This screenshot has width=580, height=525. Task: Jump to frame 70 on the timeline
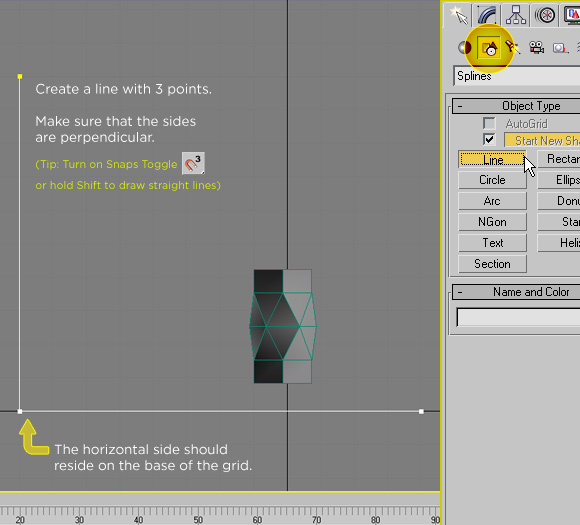(x=316, y=520)
